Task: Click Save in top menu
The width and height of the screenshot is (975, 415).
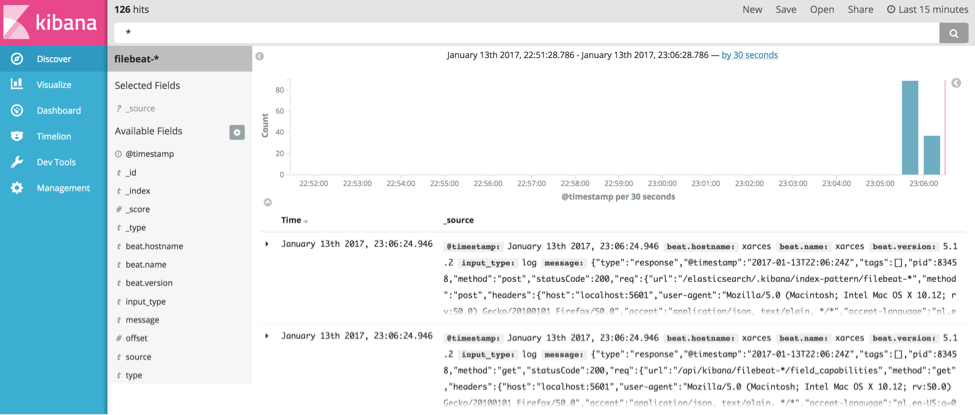Action: pos(786,9)
